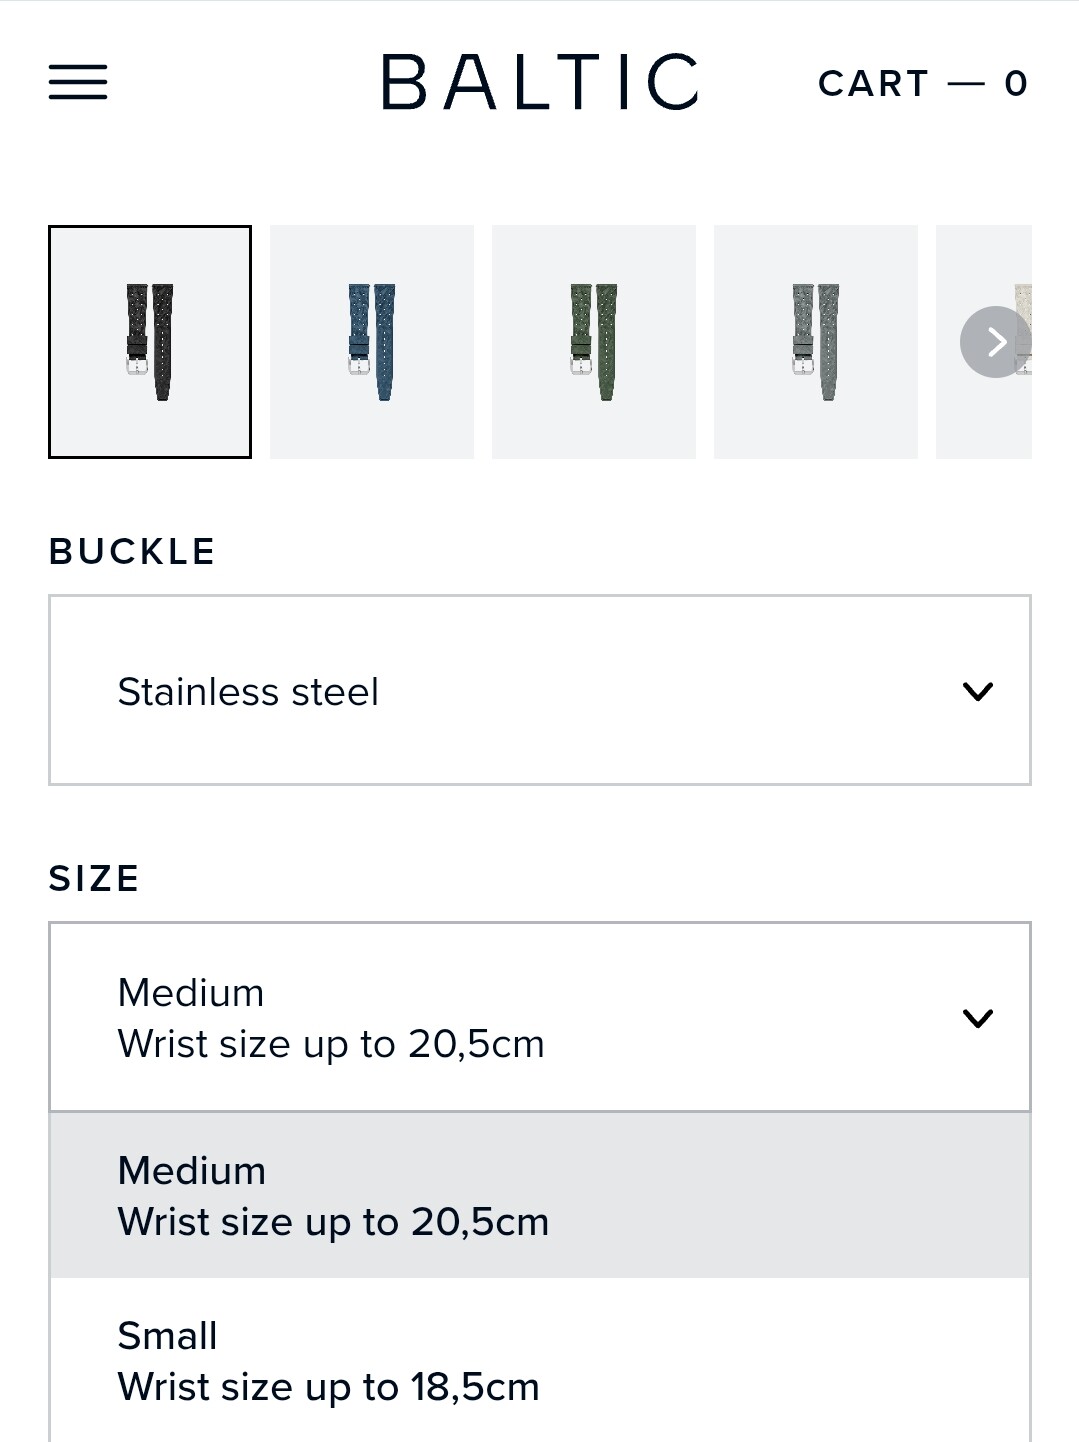Screen dimensions: 1079x1442
Task: Click the BUCKLE section label
Action: point(132,551)
